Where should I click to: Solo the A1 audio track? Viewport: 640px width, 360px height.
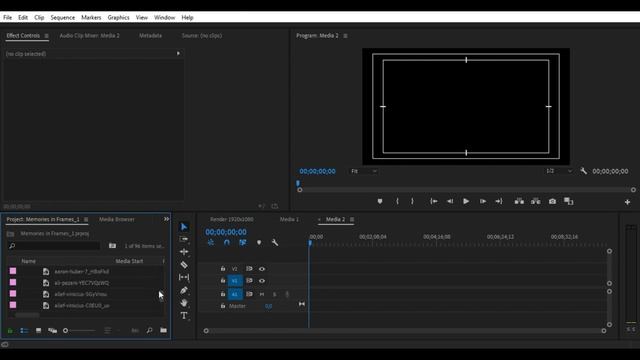click(274, 294)
